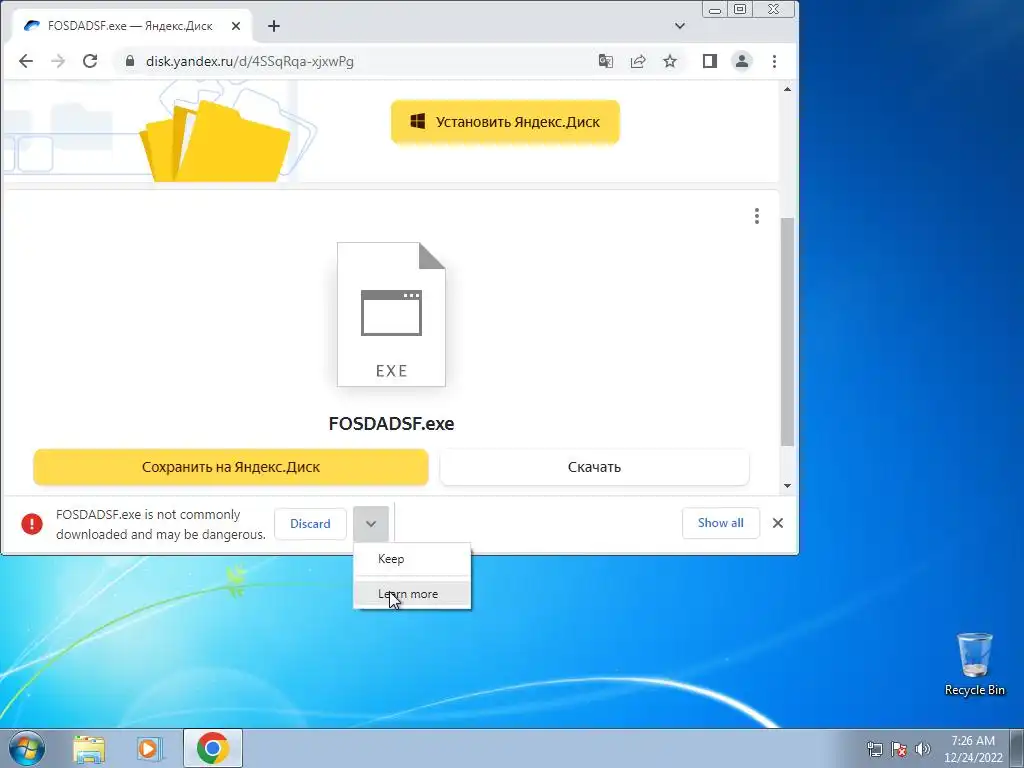Click Установить Яндекс.Диск button
The width and height of the screenshot is (1024, 768).
[505, 122]
